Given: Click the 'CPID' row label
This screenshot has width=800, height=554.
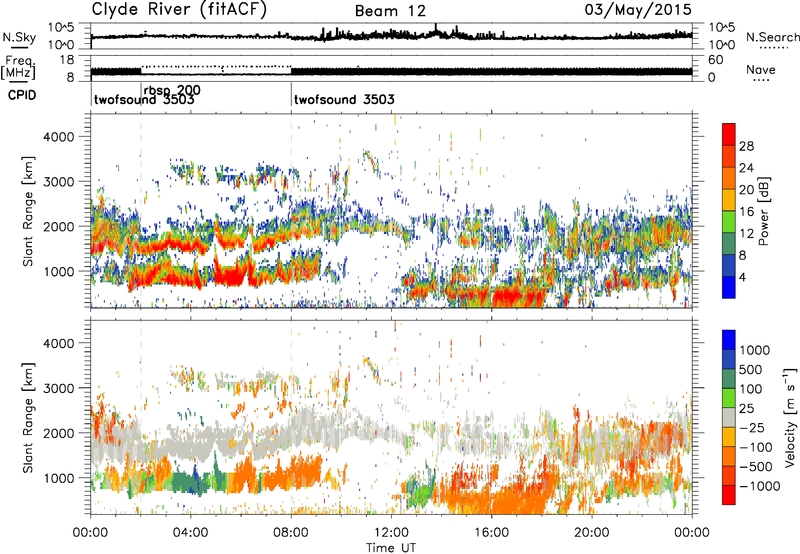Looking at the screenshot, I should point(22,95).
